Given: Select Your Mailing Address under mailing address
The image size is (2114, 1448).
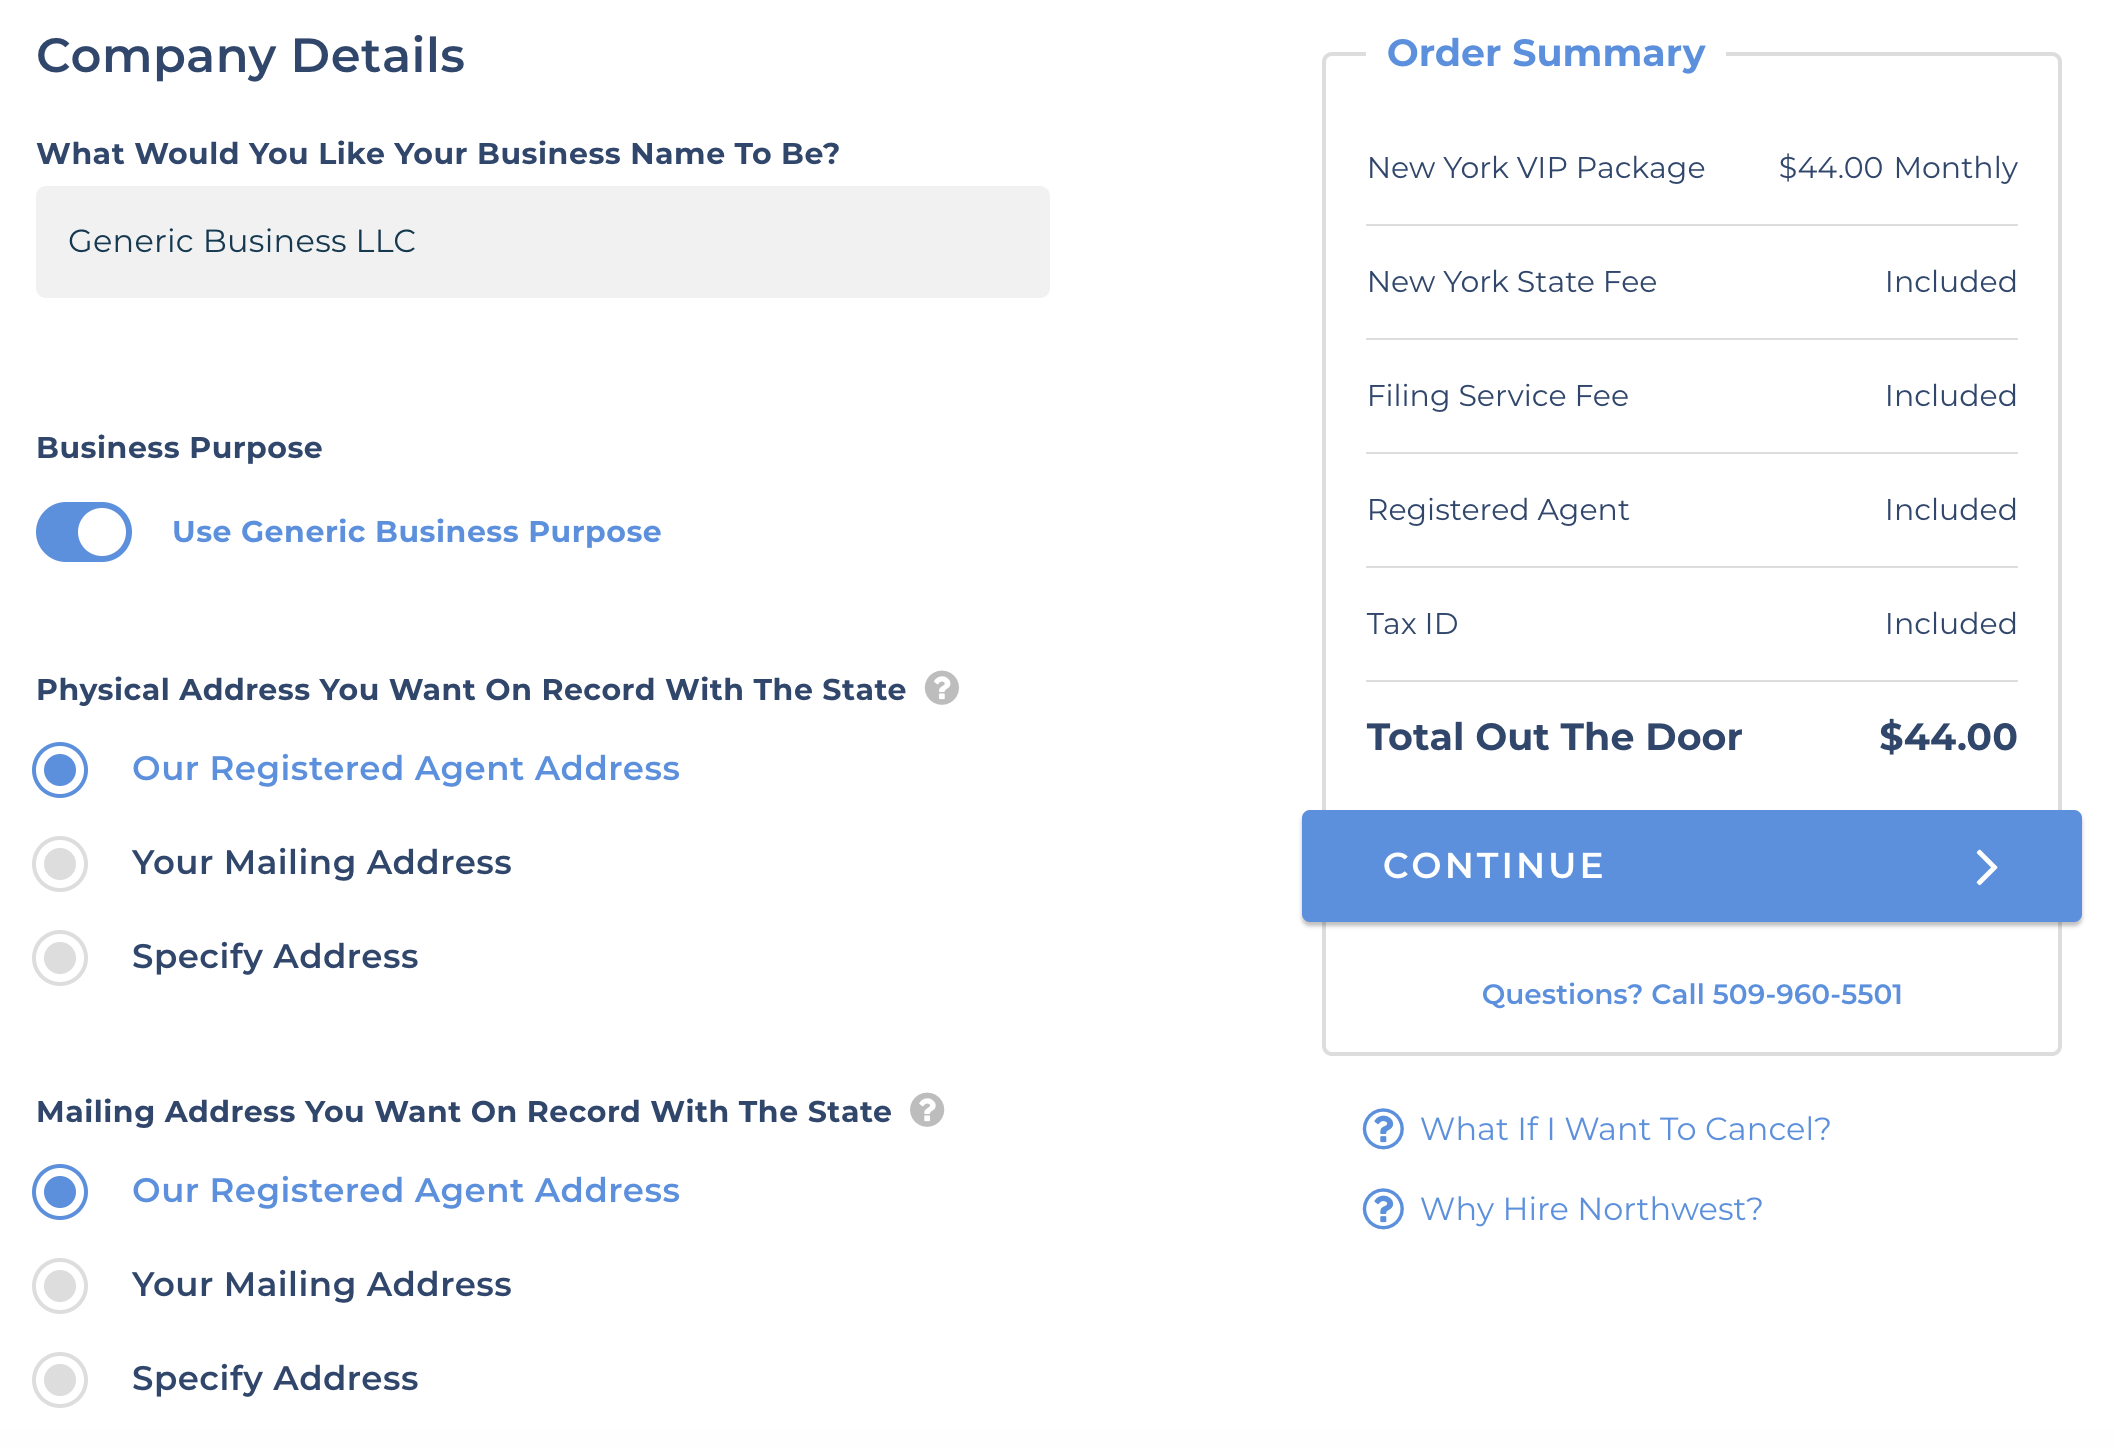Looking at the screenshot, I should tap(60, 1285).
